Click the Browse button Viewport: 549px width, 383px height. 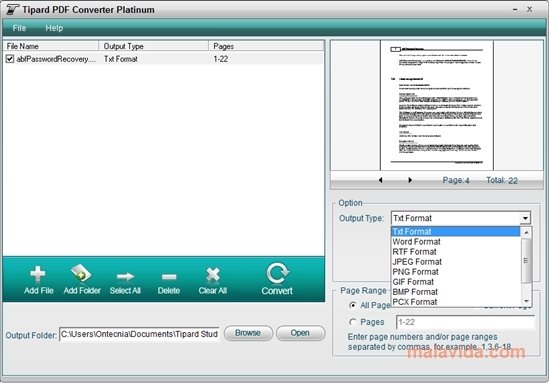click(x=248, y=333)
